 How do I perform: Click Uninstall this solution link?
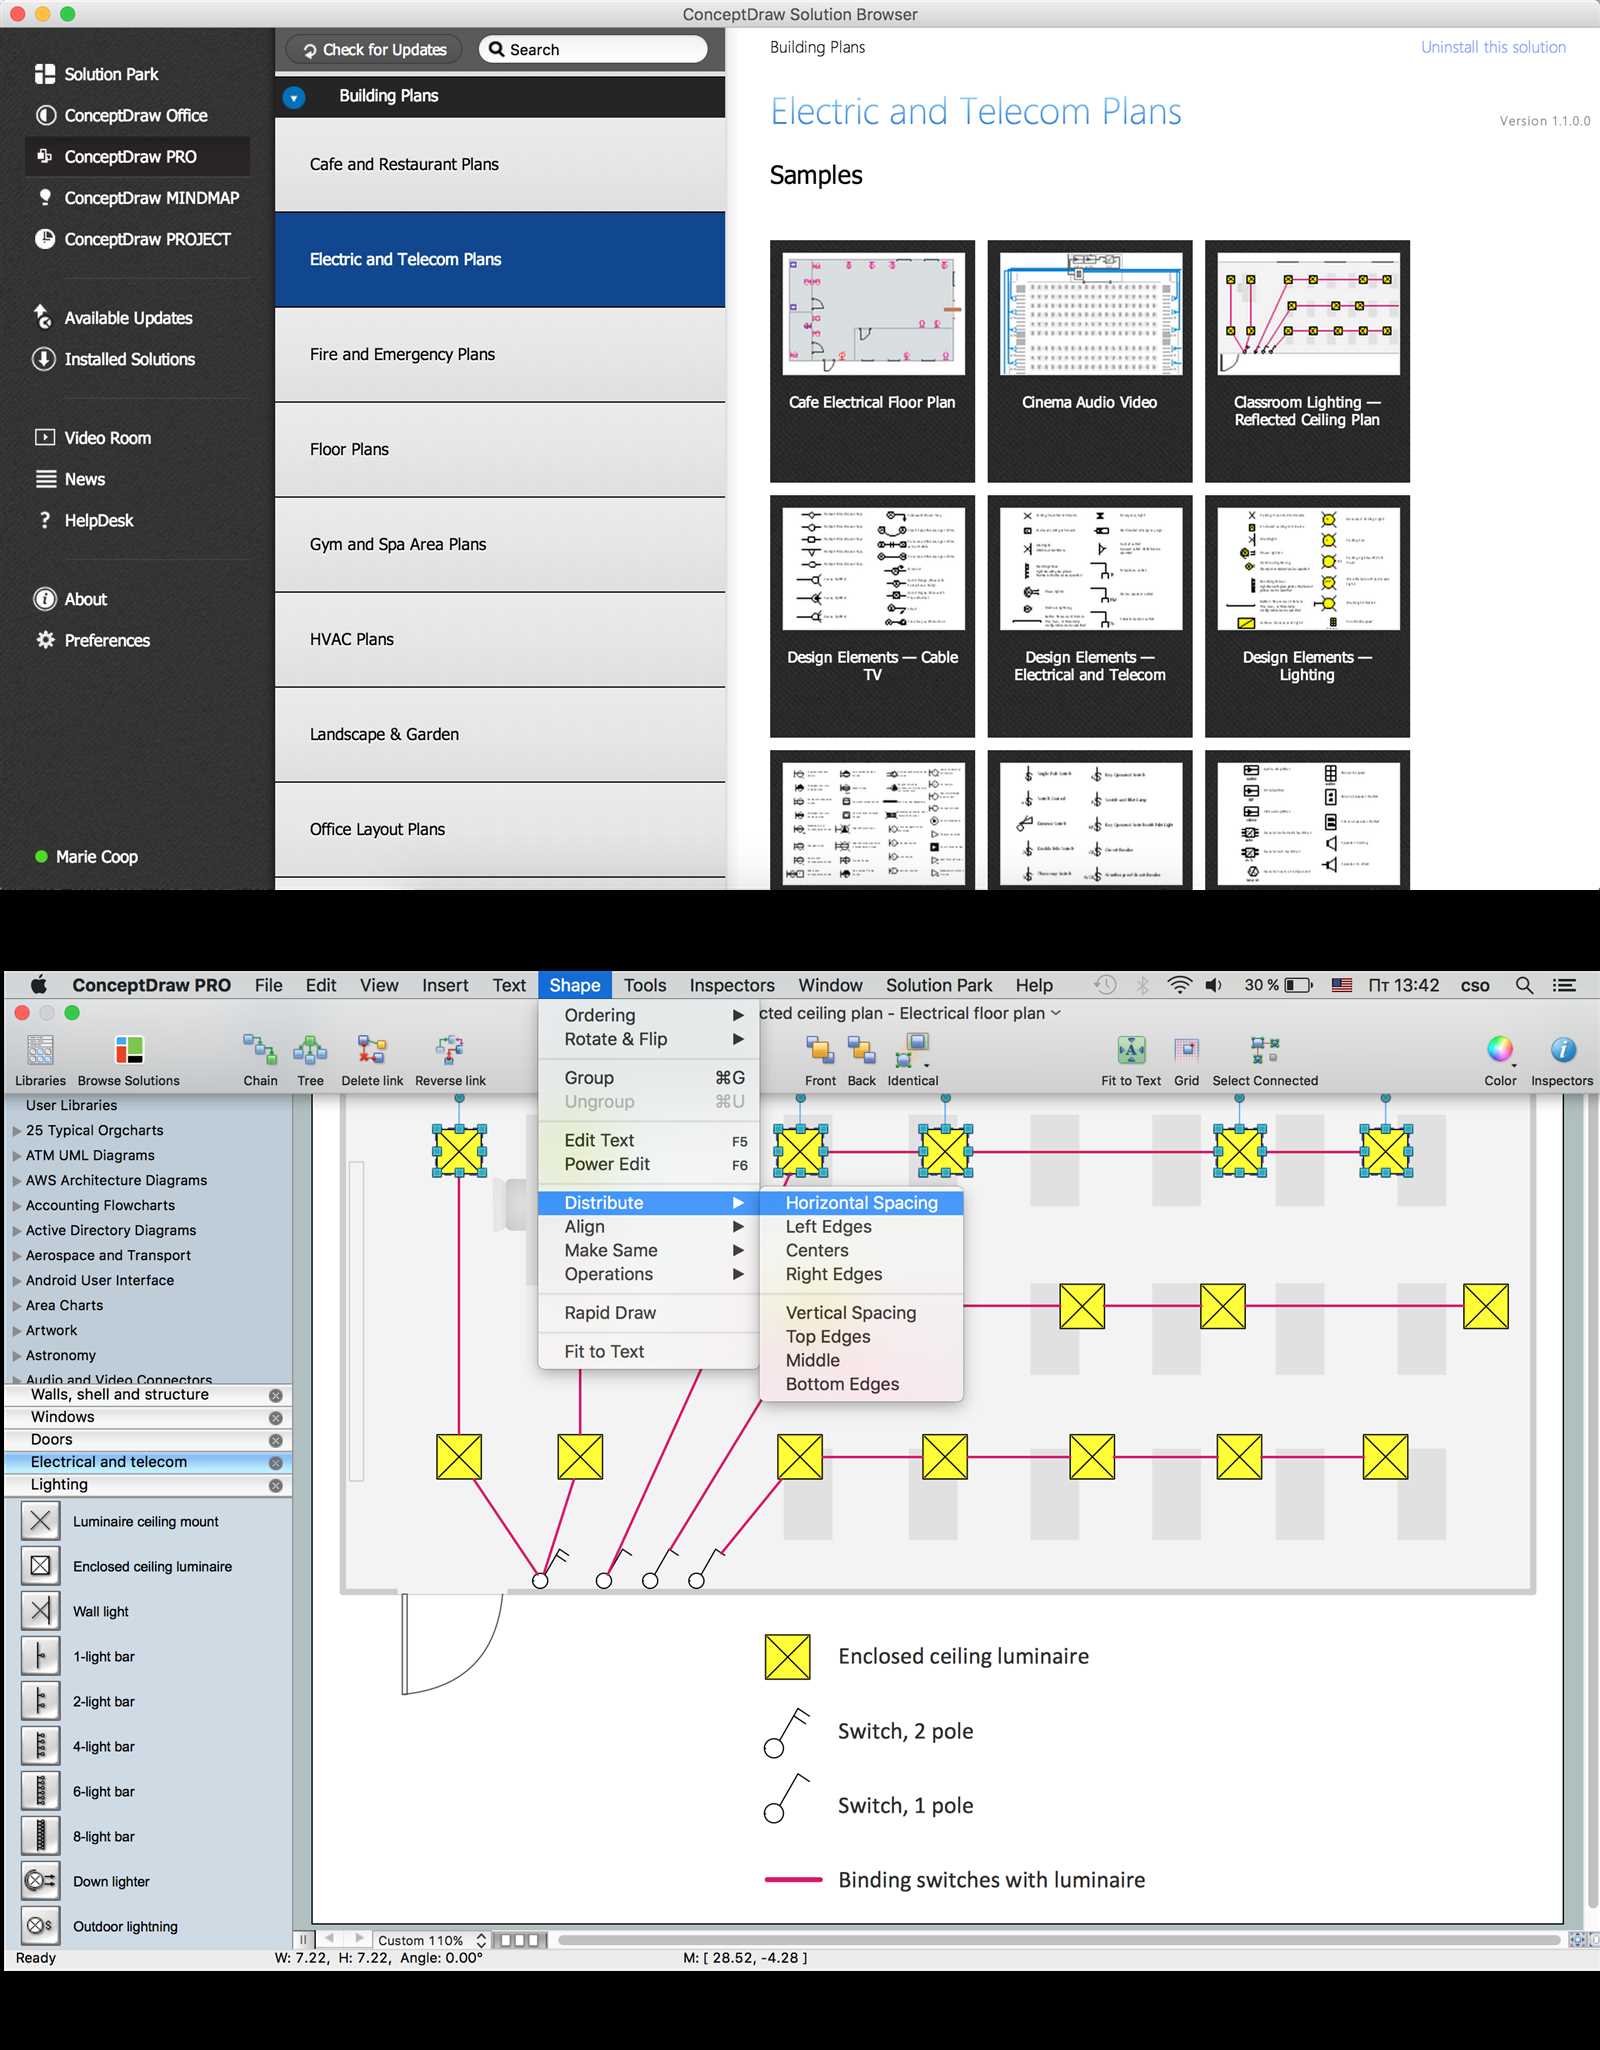pyautogui.click(x=1493, y=47)
